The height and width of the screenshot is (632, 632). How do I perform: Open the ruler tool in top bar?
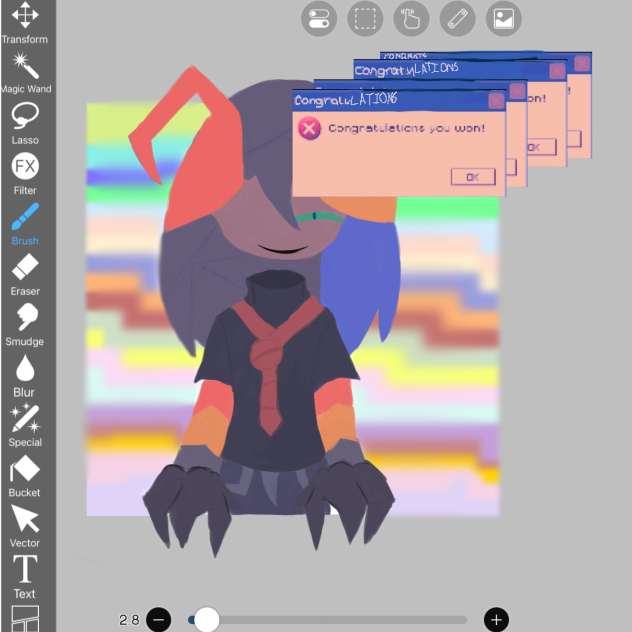pyautogui.click(x=457, y=18)
